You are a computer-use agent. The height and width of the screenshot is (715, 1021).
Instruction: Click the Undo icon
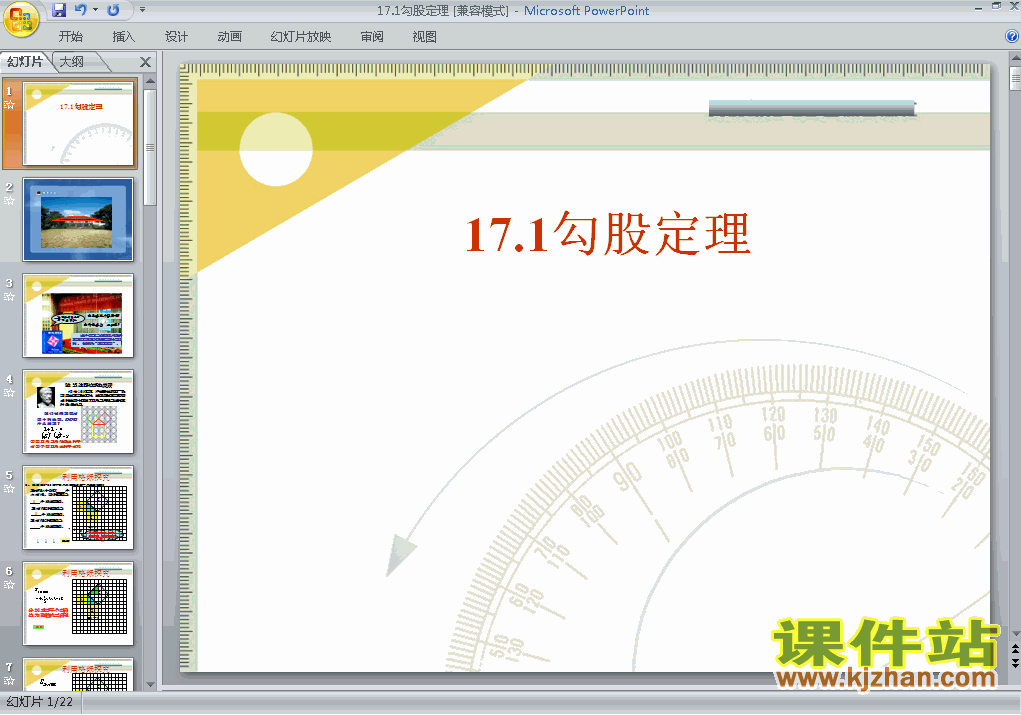81,10
